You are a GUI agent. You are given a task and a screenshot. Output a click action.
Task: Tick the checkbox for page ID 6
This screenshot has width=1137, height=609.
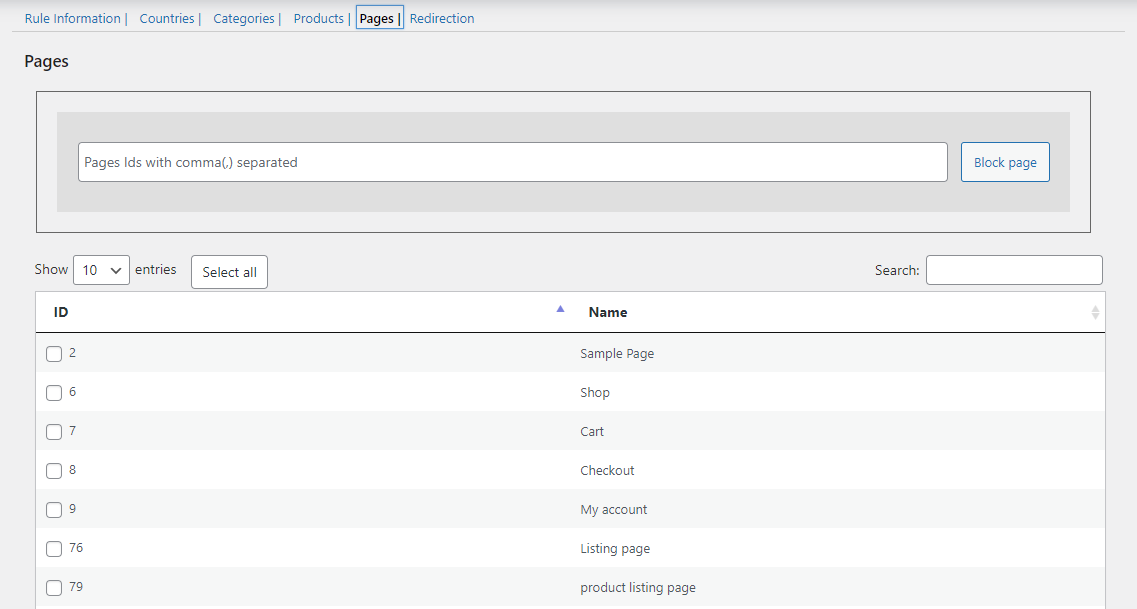click(x=54, y=393)
